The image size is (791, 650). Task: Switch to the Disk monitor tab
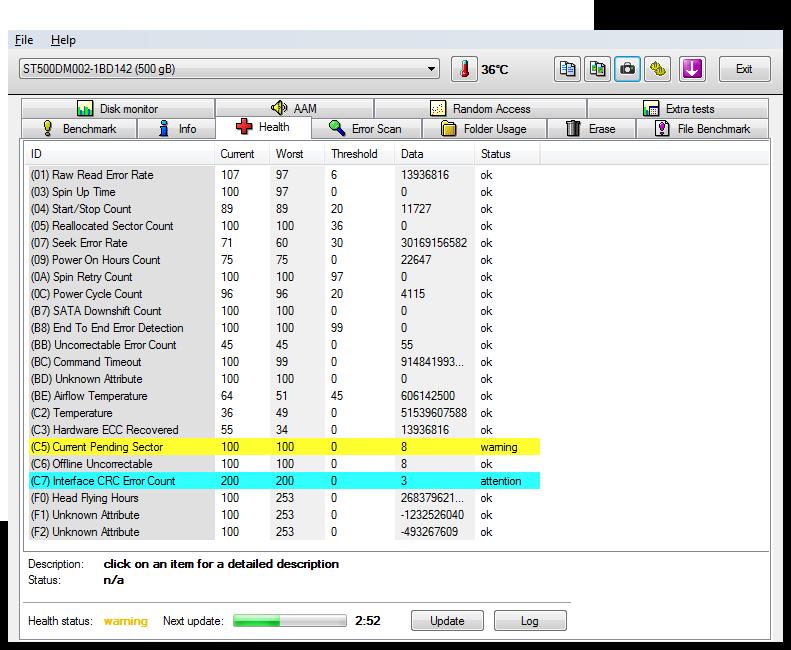tap(118, 109)
